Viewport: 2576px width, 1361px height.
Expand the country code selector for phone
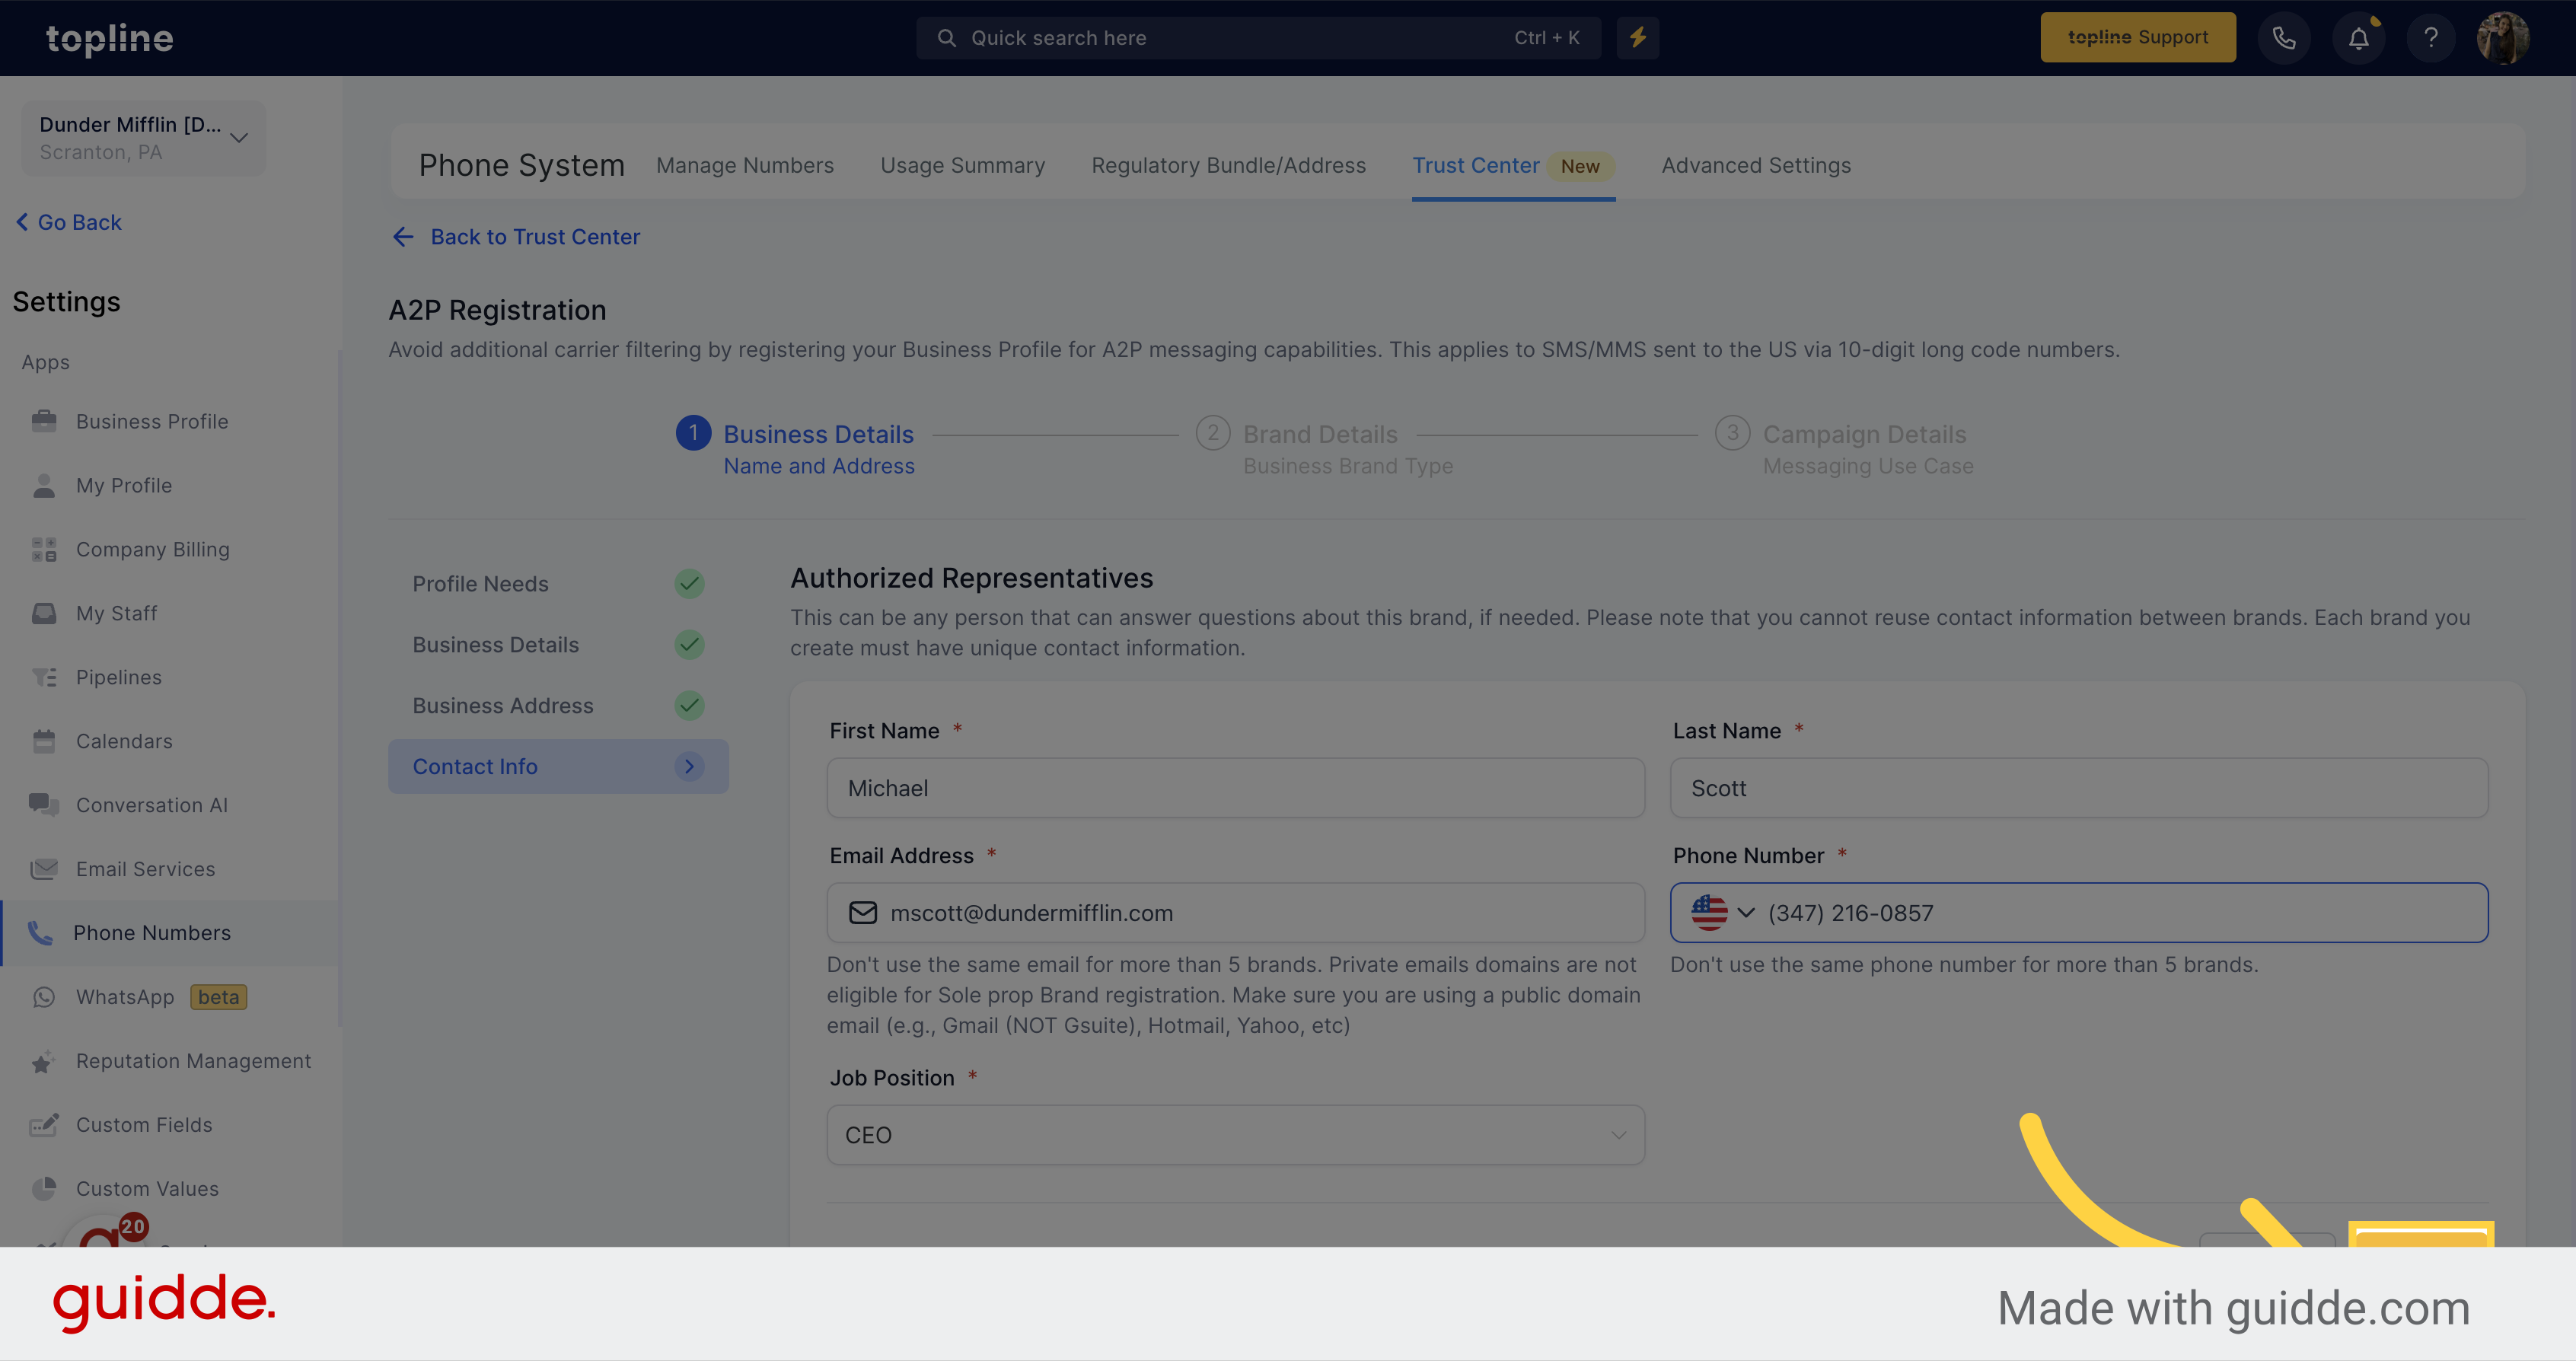1745,911
